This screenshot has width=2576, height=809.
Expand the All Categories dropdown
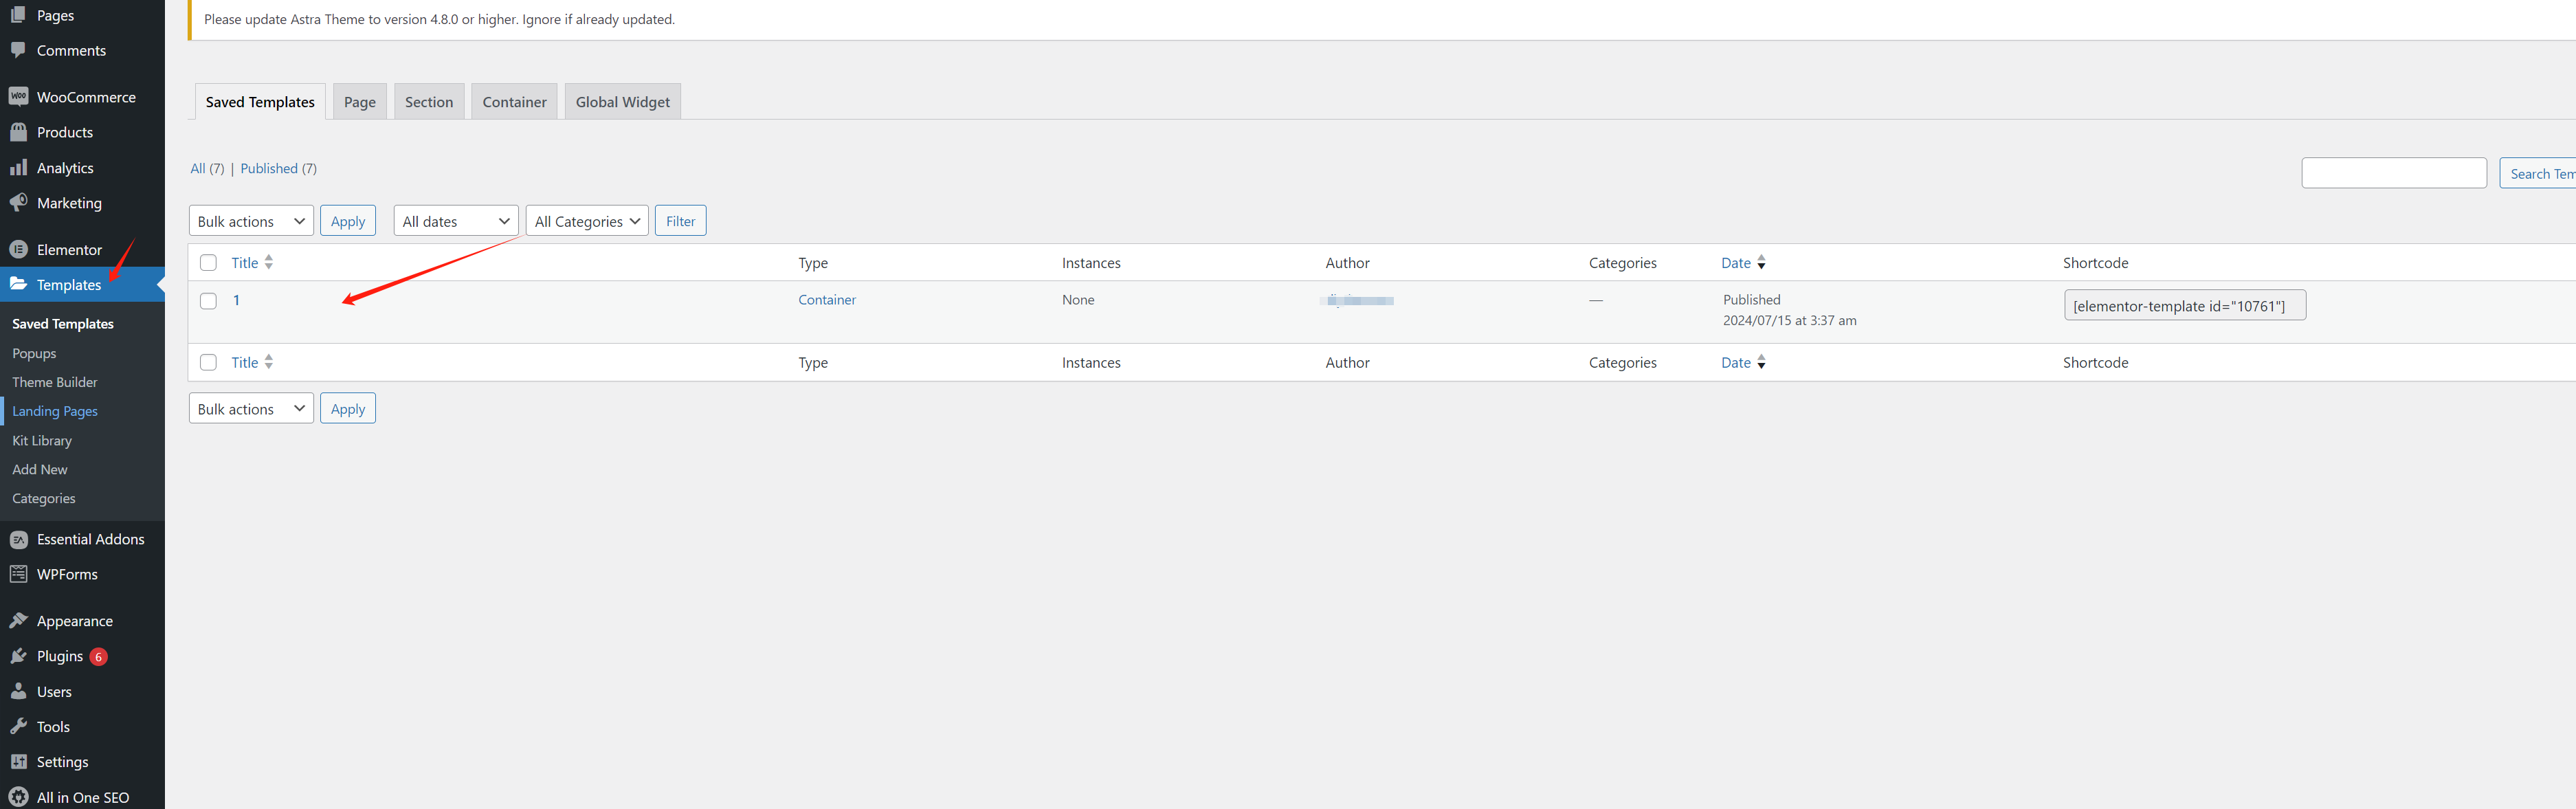pos(585,221)
